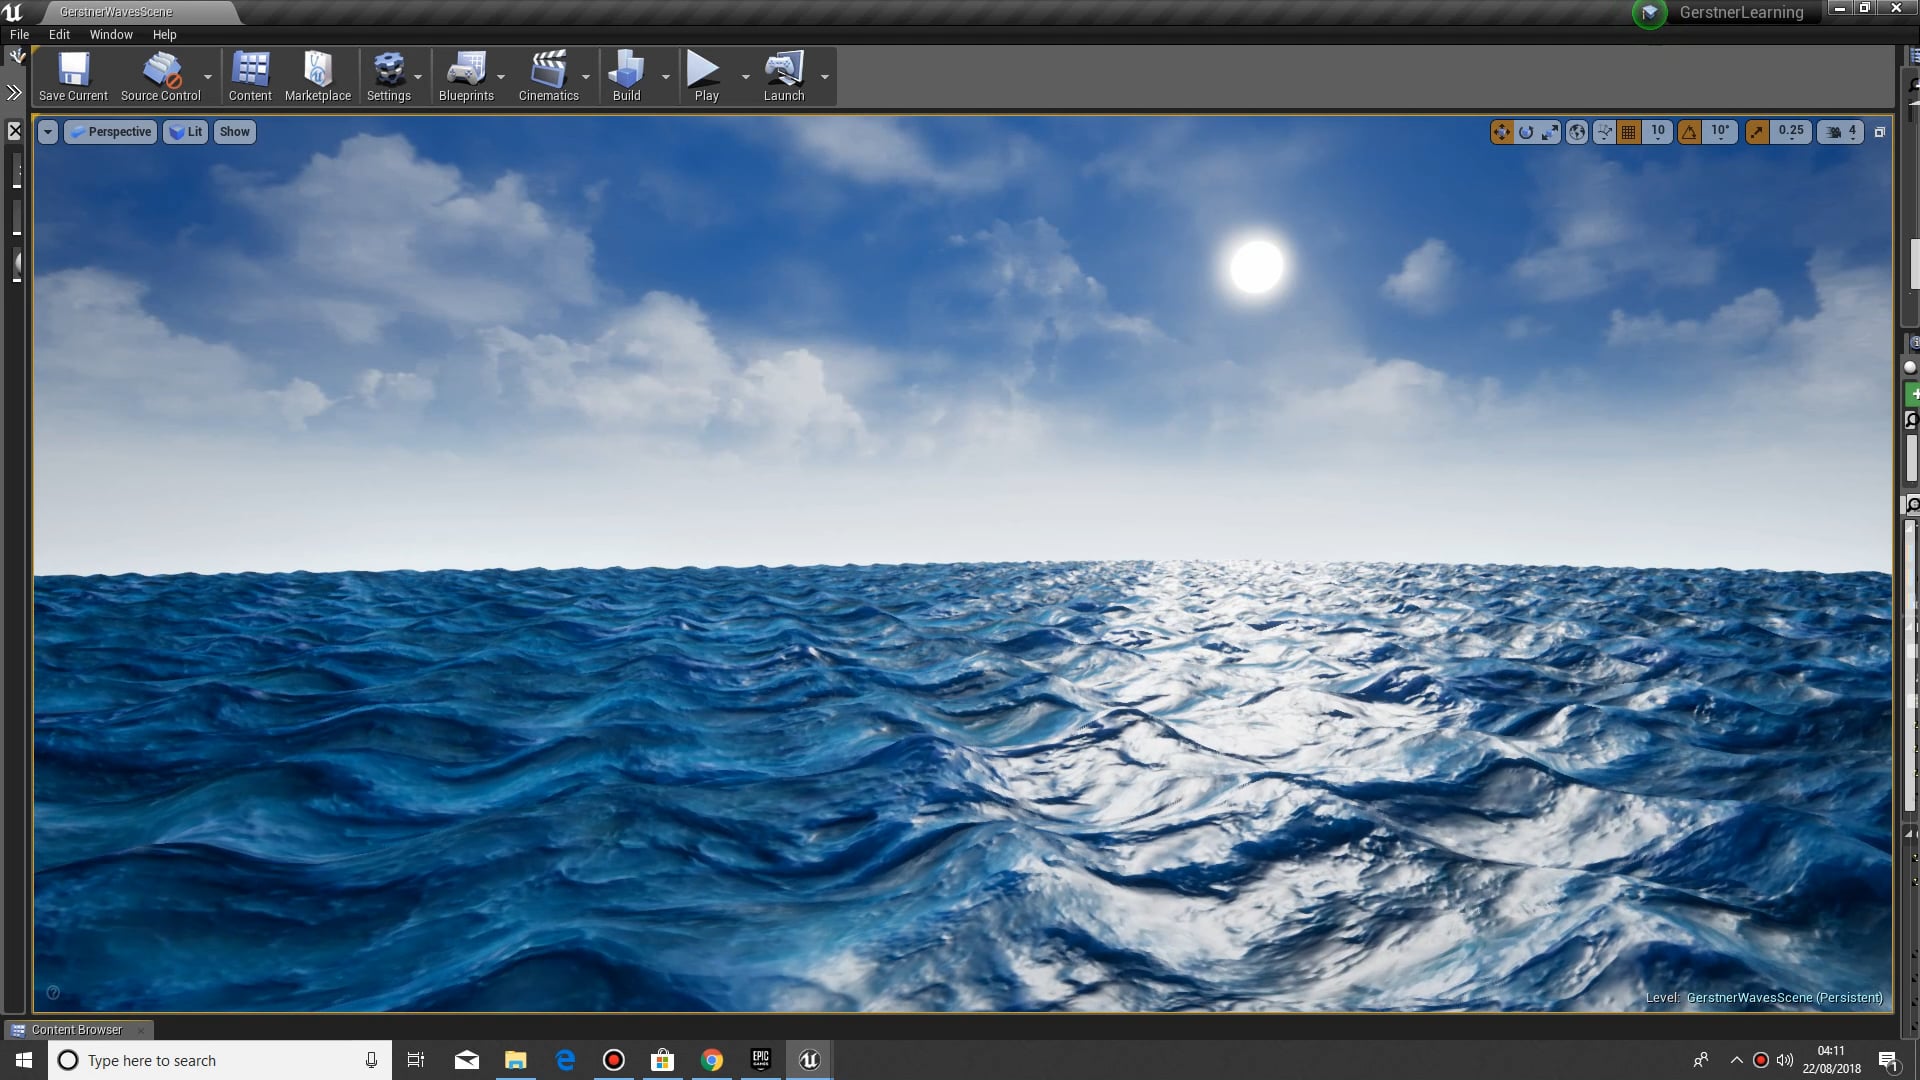Open the Settings toolbar button

pyautogui.click(x=388, y=76)
